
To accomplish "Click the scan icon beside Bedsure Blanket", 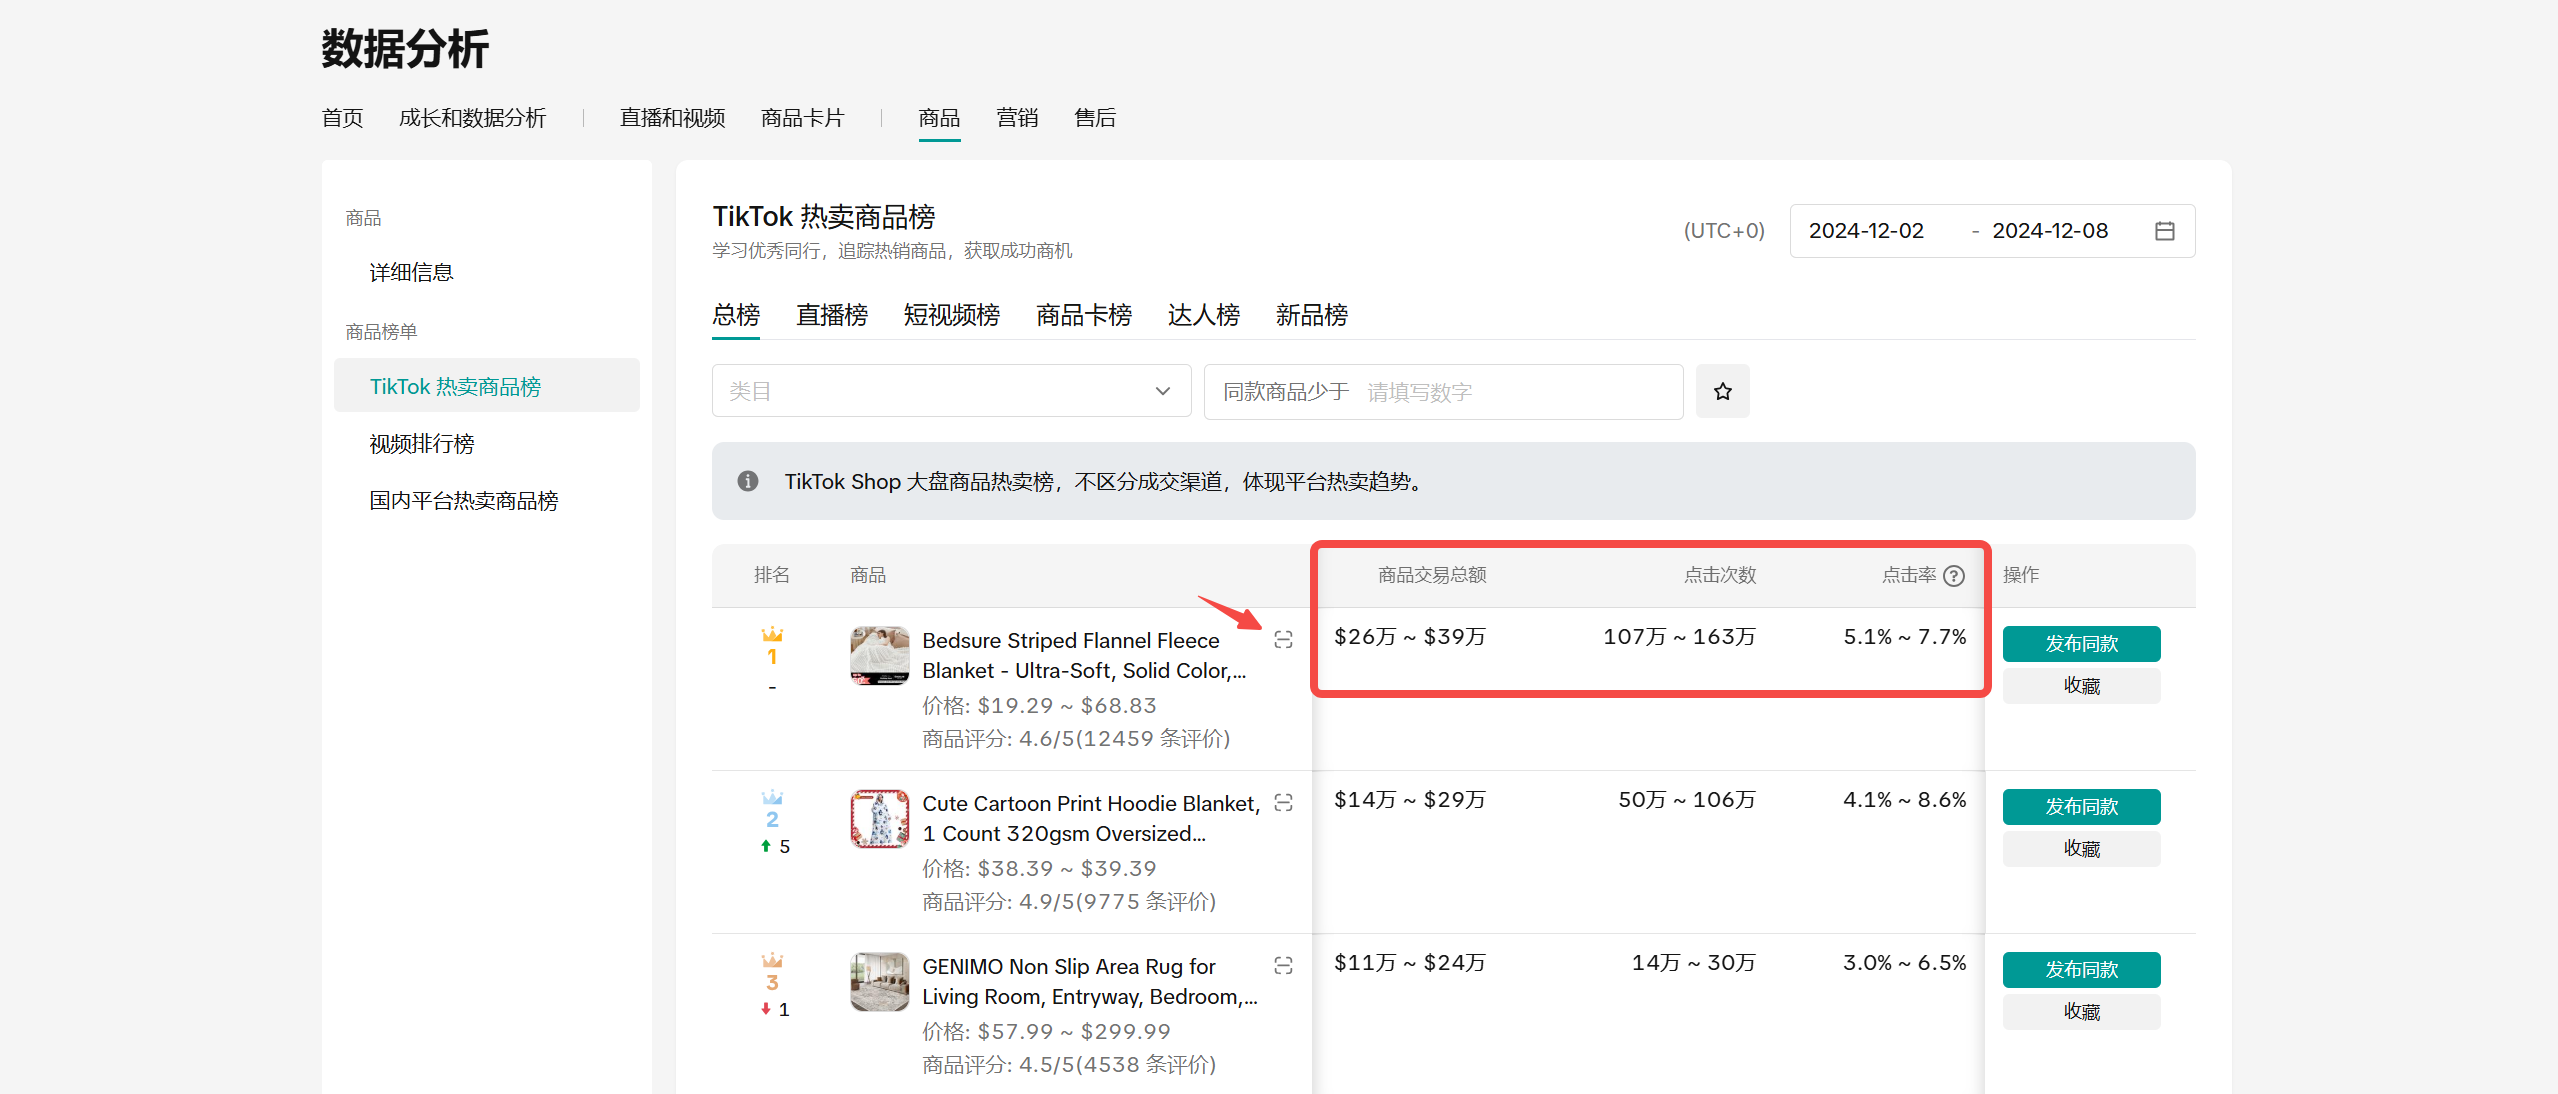I will pyautogui.click(x=1283, y=640).
